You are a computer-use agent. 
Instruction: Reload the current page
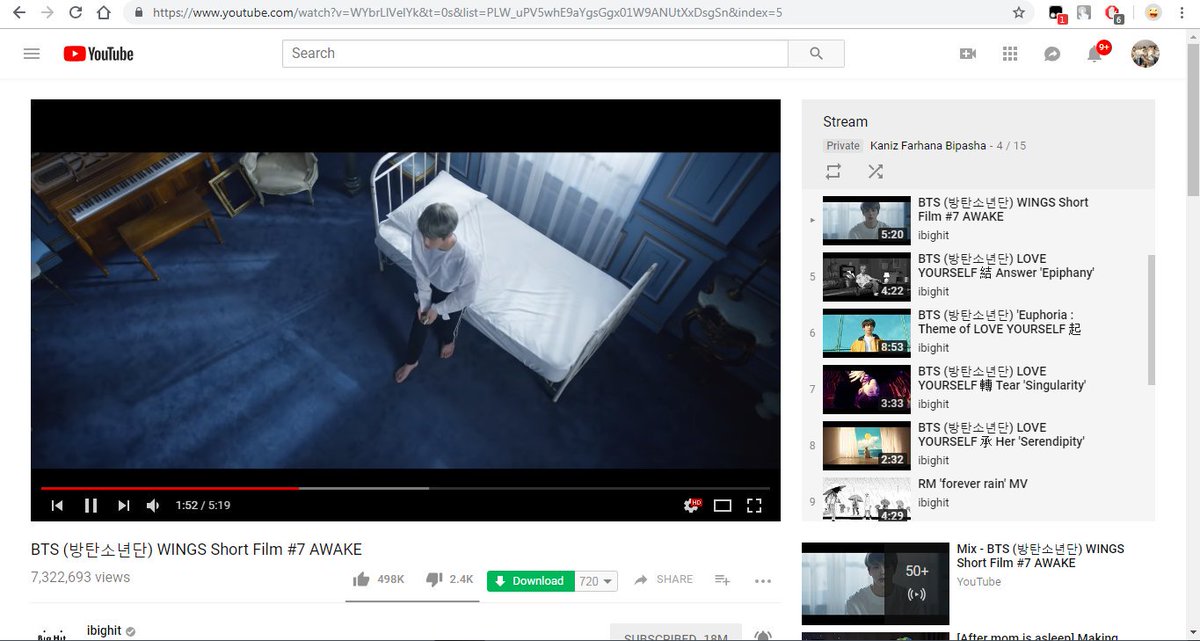pyautogui.click(x=75, y=13)
